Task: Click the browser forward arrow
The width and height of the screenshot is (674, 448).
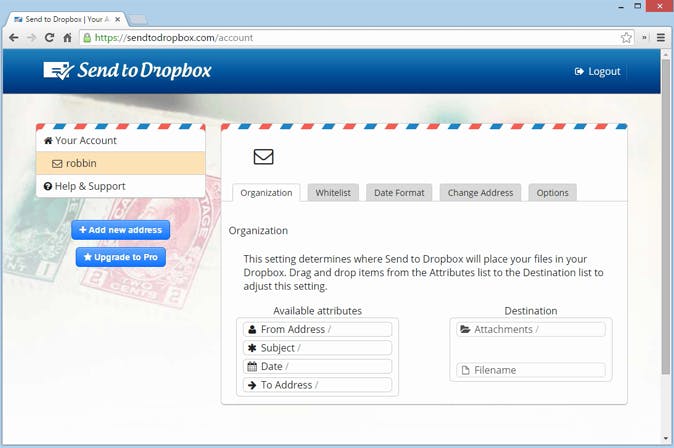Action: coord(31,38)
